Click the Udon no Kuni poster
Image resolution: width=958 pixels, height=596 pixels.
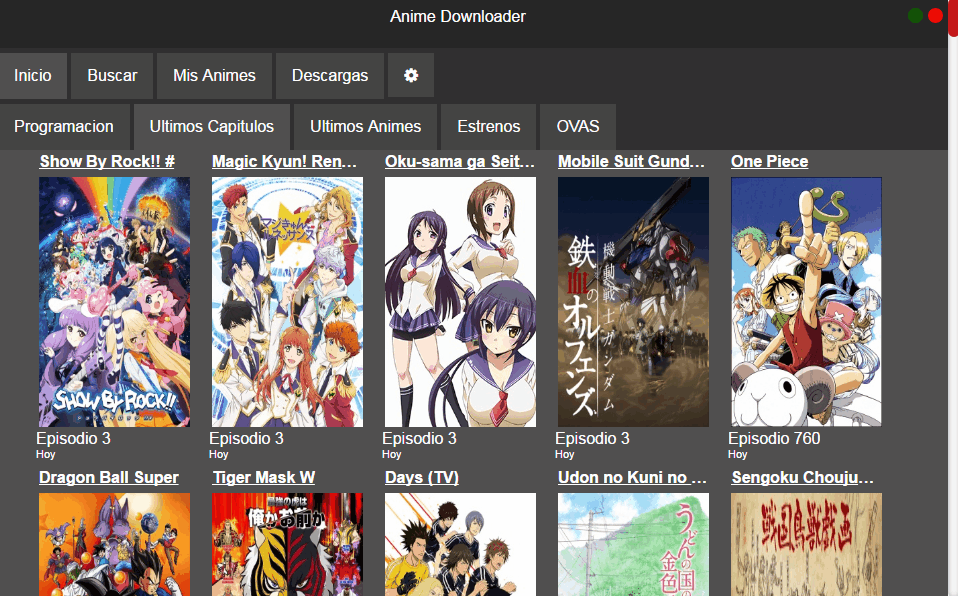tap(633, 545)
